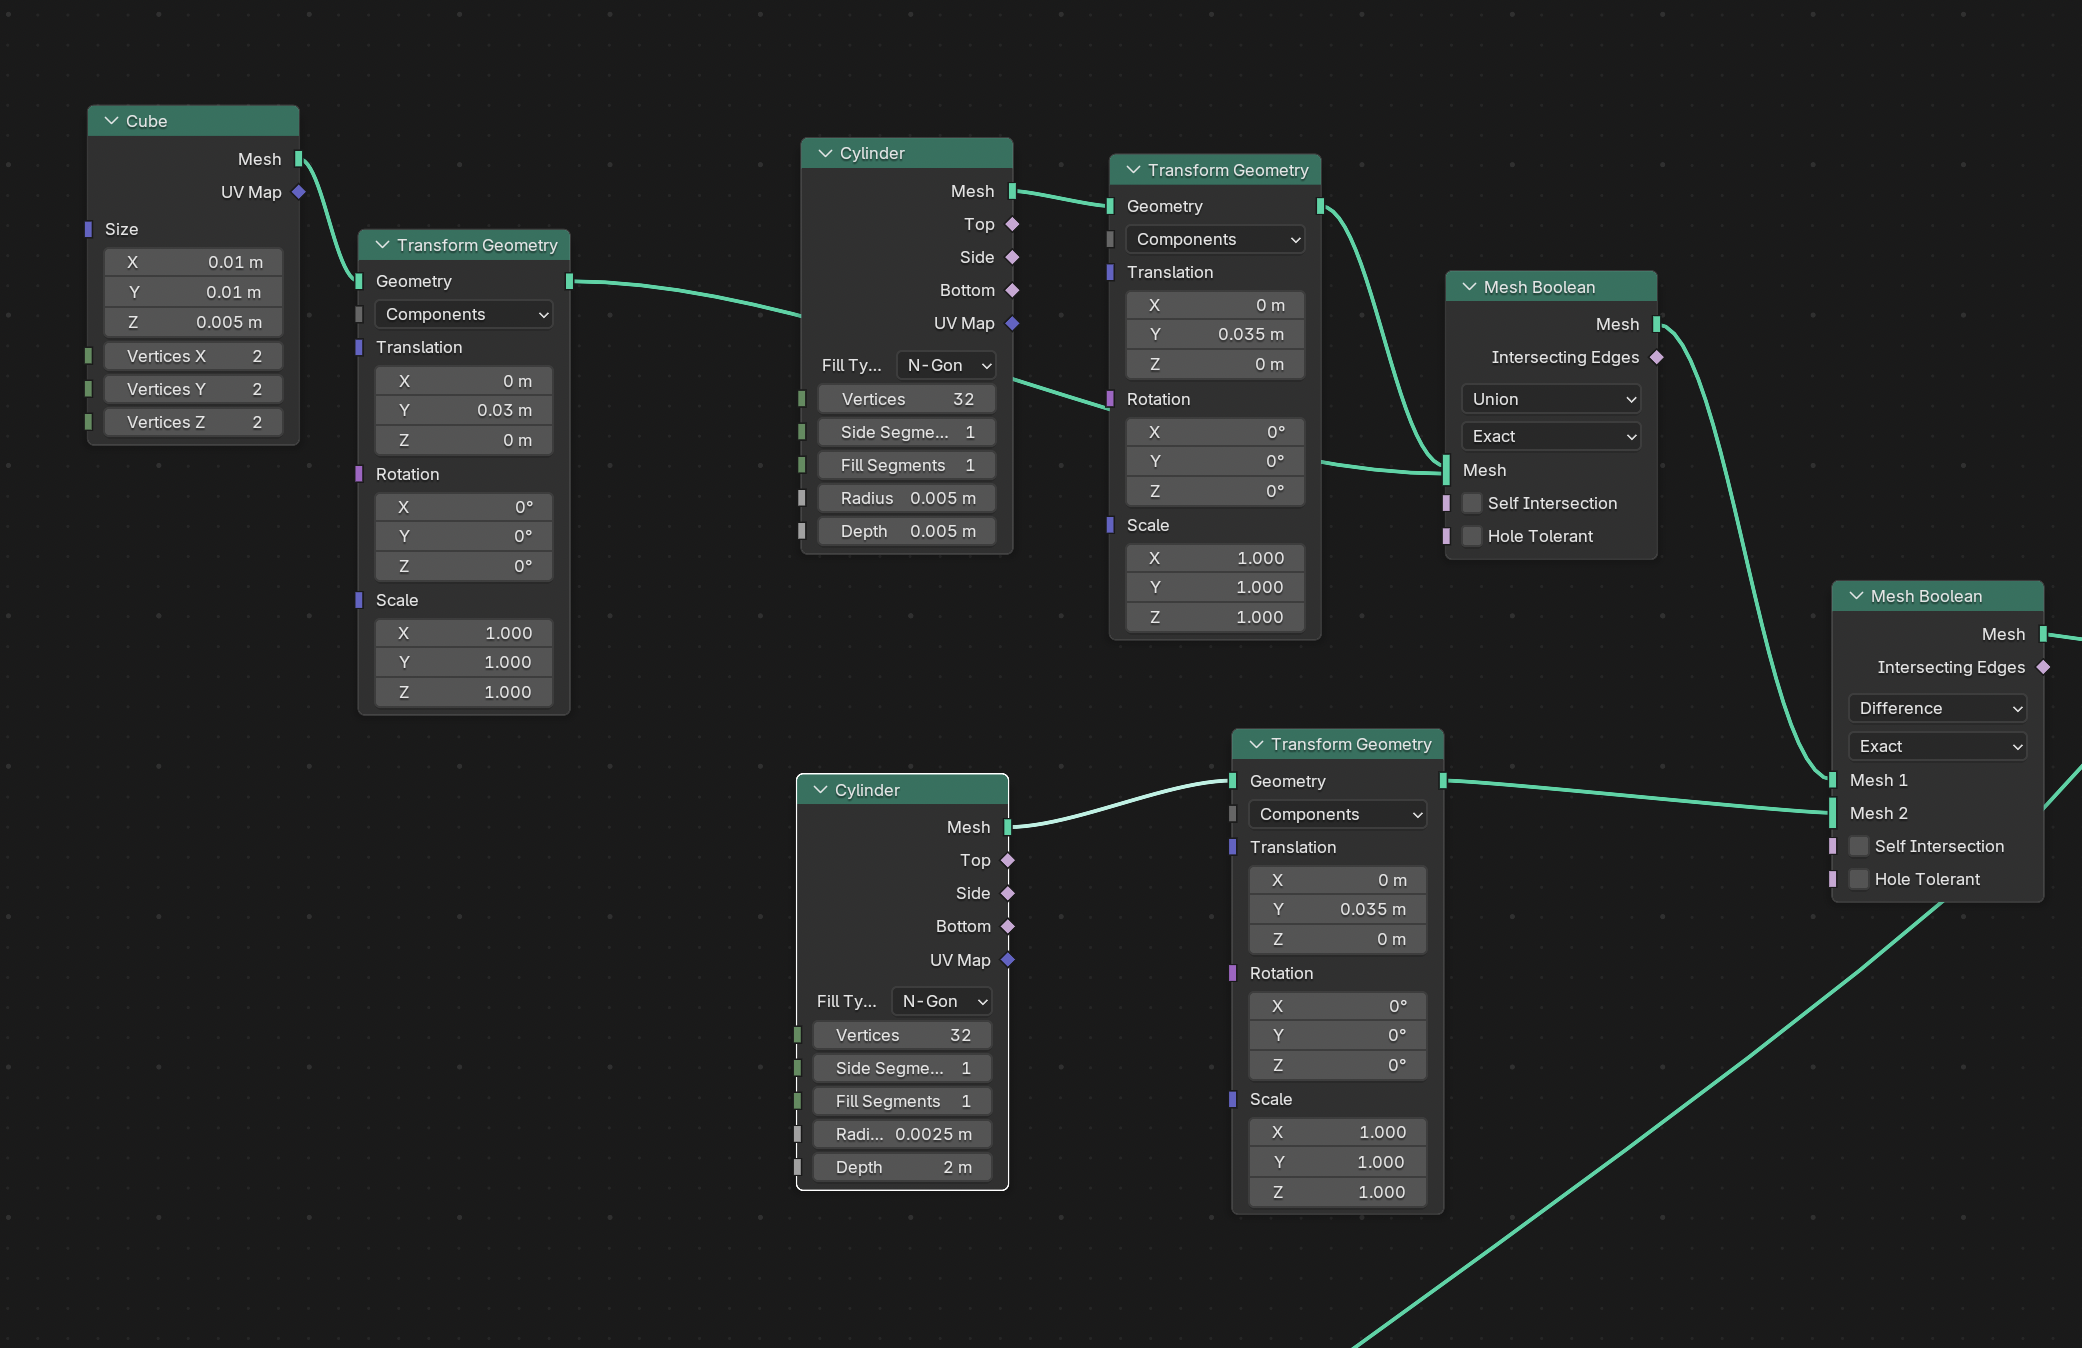This screenshot has width=2082, height=1348.
Task: Collapse the lower Cylinder node header arrow
Action: click(x=820, y=790)
